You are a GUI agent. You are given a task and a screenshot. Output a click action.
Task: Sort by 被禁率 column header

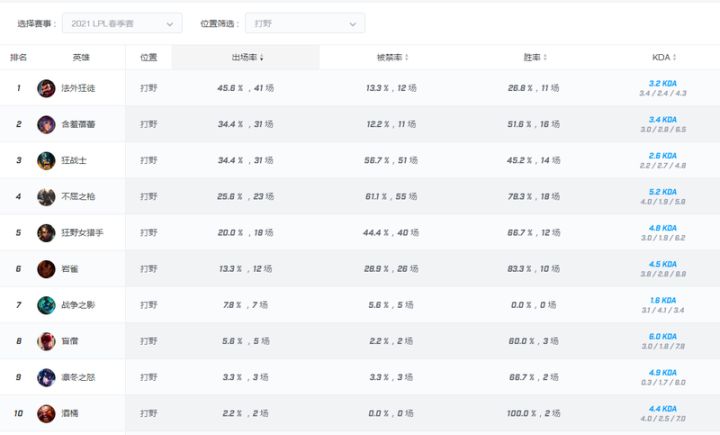pos(392,57)
